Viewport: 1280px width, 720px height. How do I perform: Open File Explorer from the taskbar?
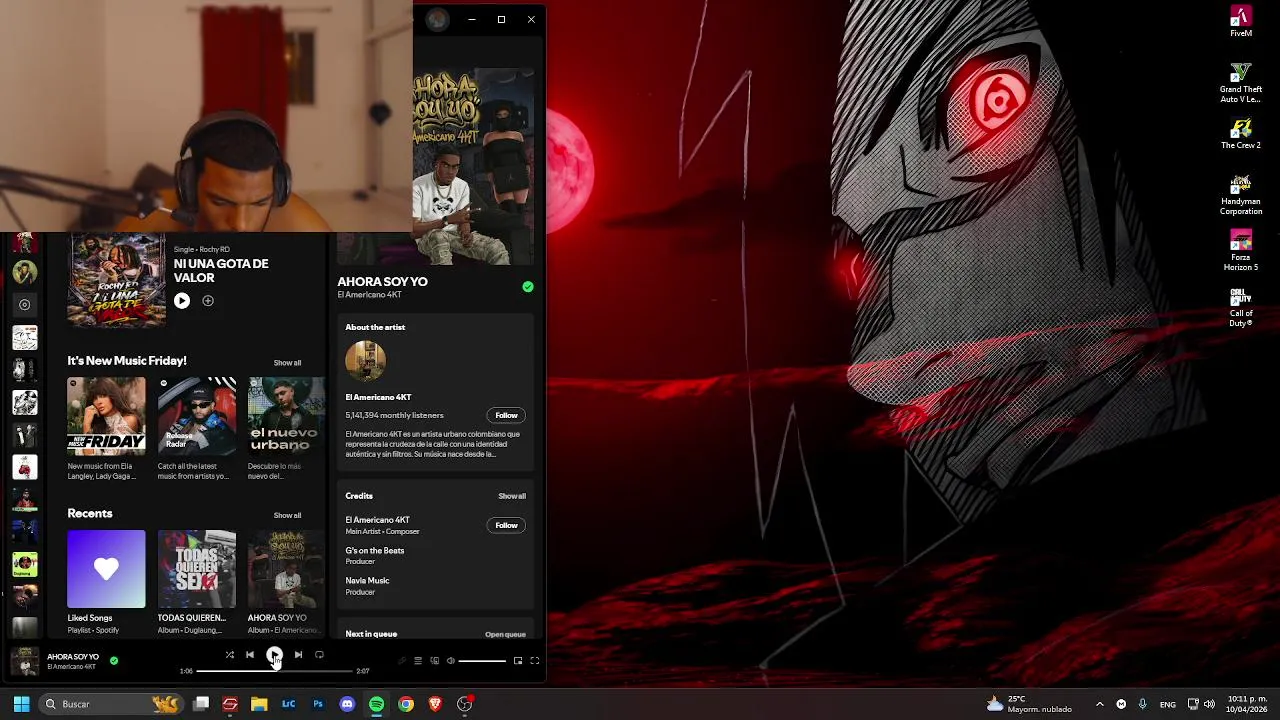point(259,704)
